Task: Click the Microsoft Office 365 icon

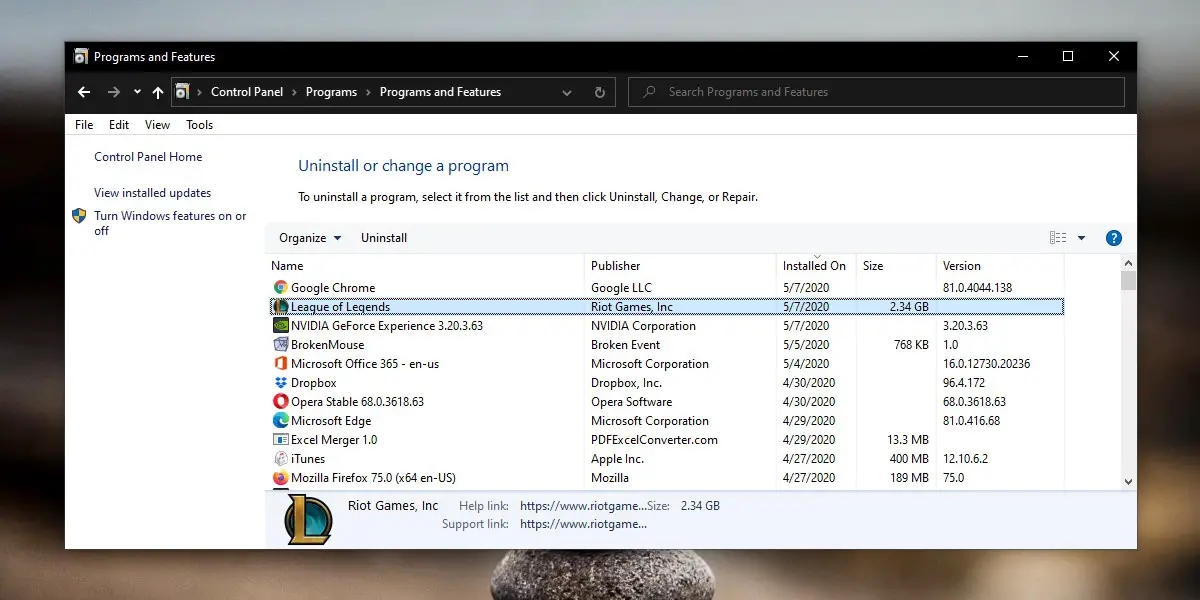Action: click(x=281, y=364)
